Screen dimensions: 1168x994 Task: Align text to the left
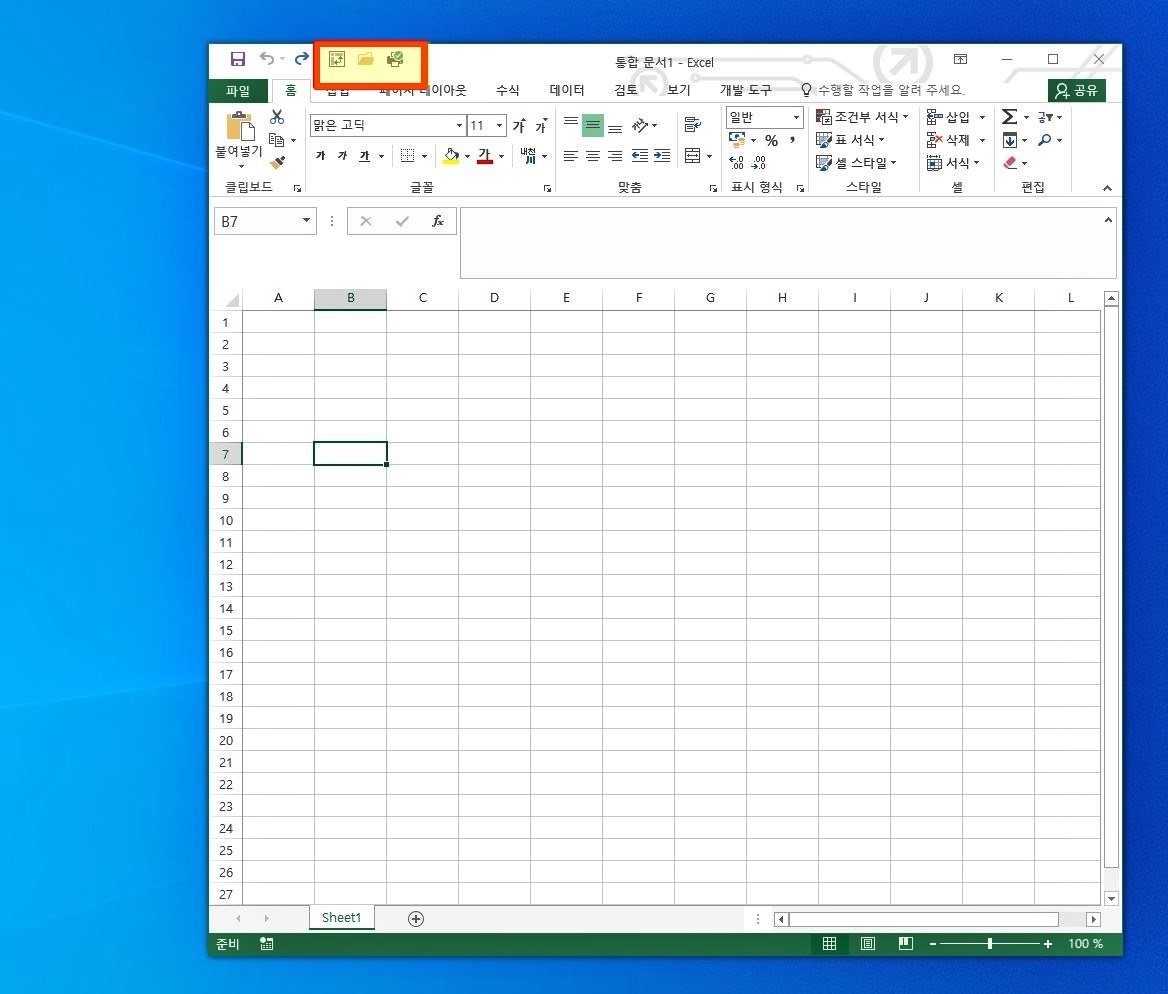571,156
